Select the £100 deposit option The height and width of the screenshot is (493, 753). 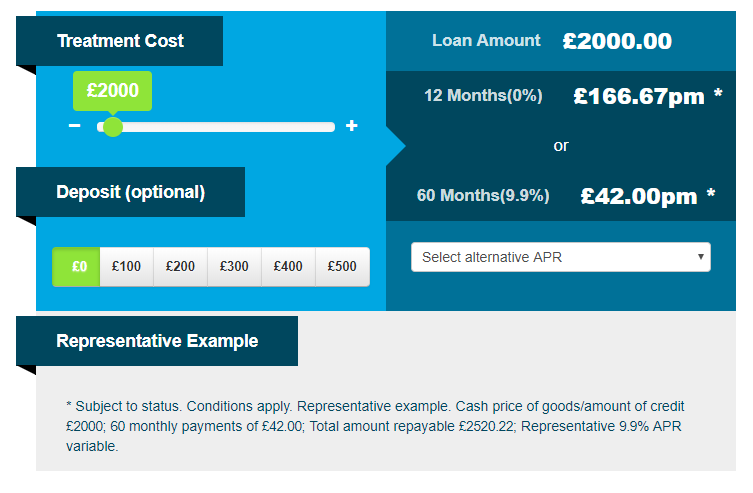(127, 267)
